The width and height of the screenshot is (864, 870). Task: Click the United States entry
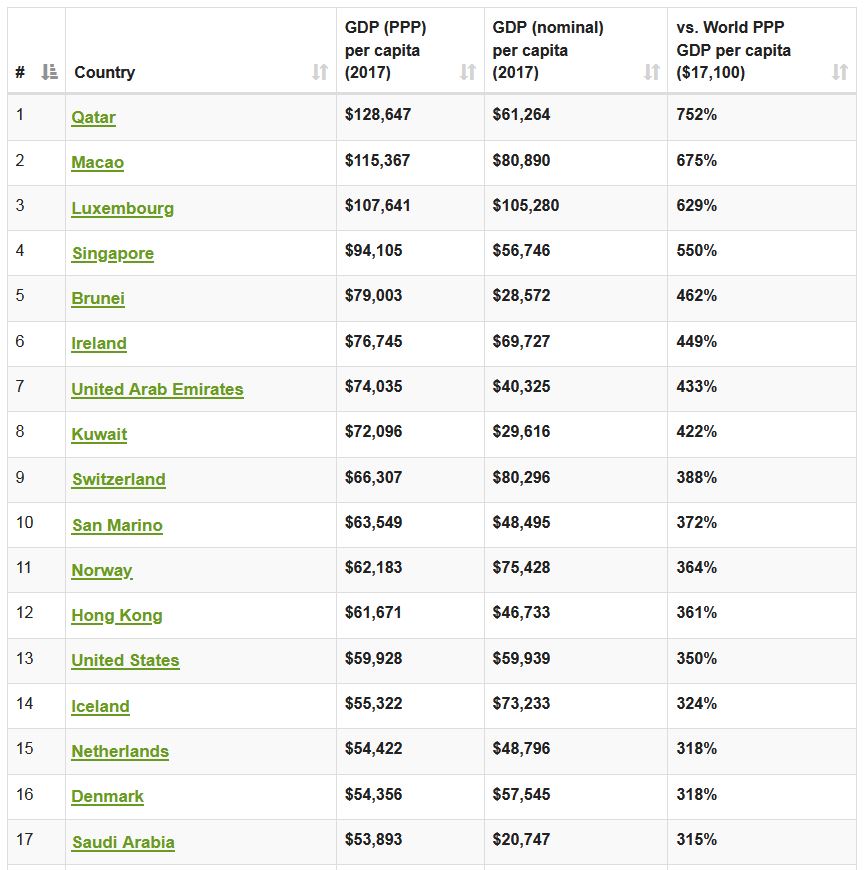coord(124,660)
